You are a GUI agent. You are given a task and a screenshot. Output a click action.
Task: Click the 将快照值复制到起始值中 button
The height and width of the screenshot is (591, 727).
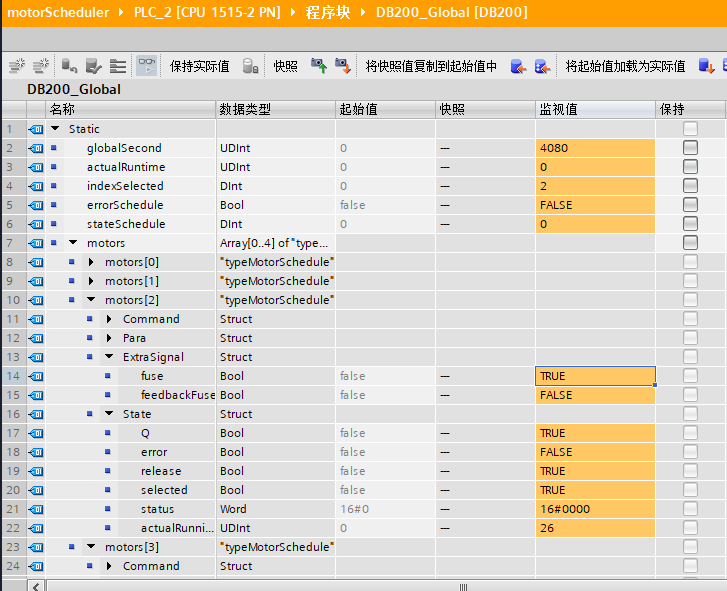tap(431, 66)
